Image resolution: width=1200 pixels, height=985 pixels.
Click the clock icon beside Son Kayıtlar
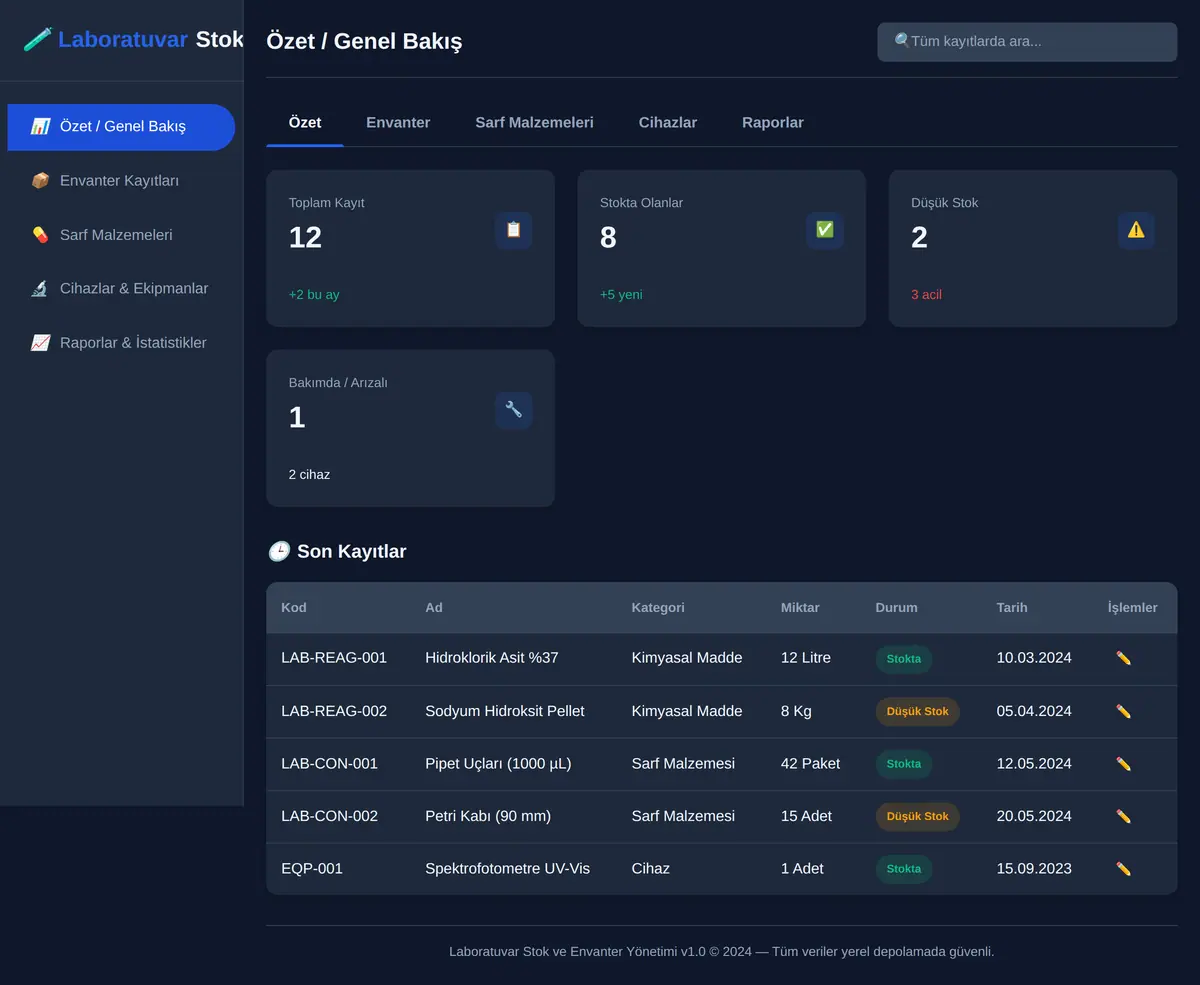(279, 551)
